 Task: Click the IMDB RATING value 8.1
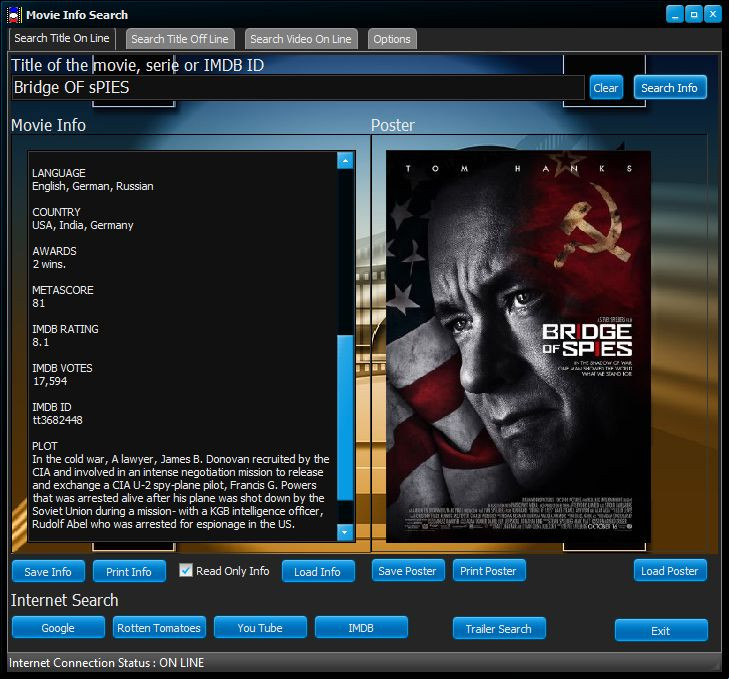40,342
